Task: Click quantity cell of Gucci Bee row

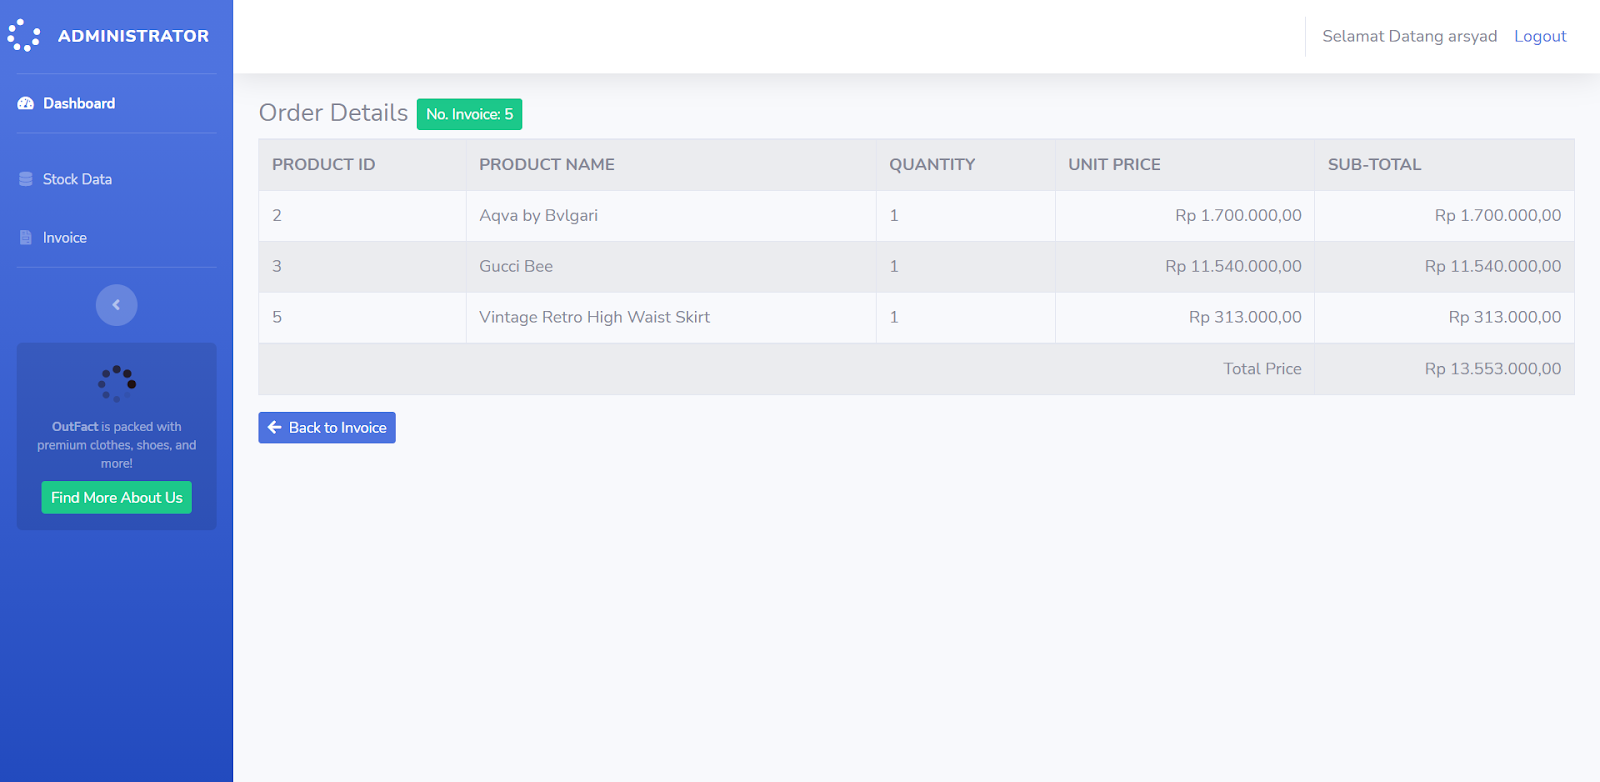Action: tap(965, 266)
